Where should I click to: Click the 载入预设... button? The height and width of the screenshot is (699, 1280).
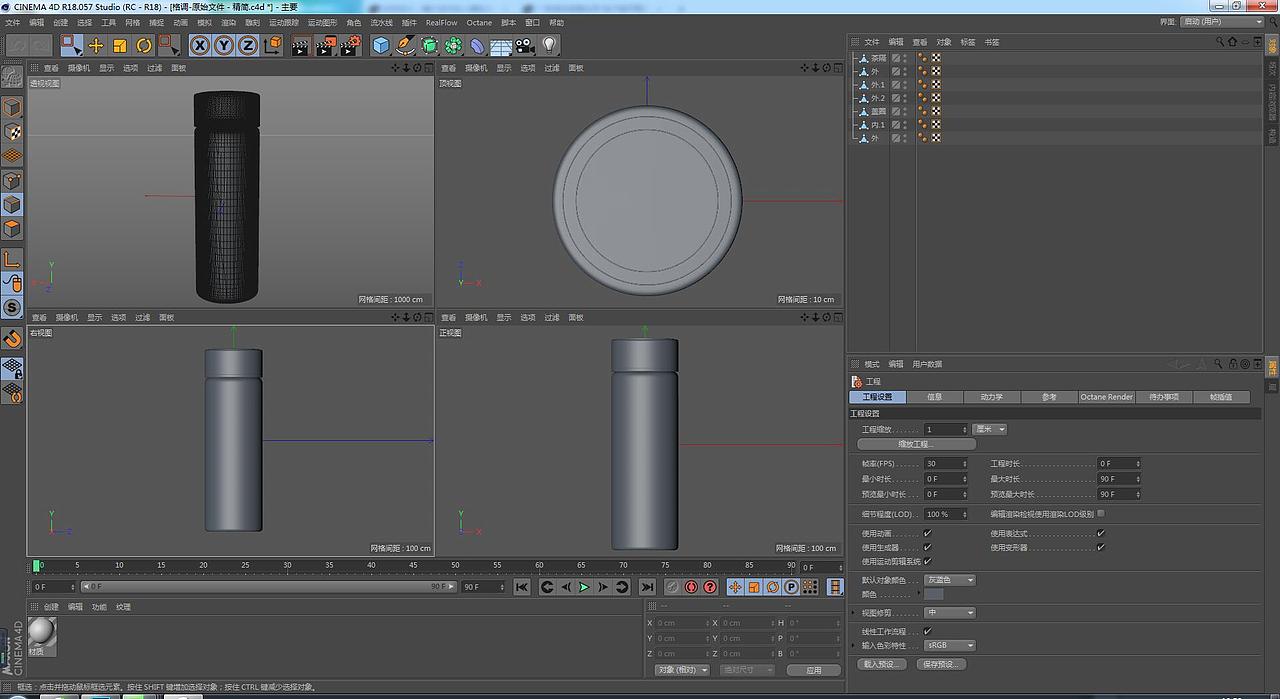click(883, 664)
